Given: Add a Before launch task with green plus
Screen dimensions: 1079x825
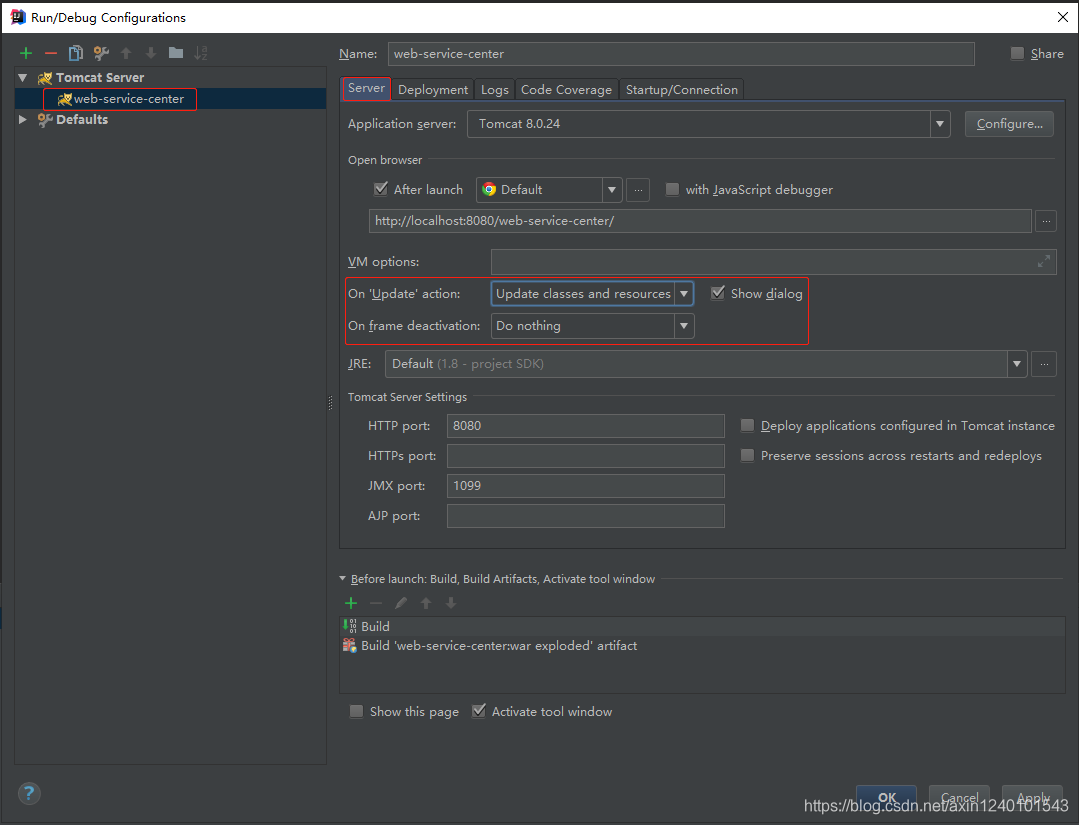Looking at the screenshot, I should coord(351,603).
